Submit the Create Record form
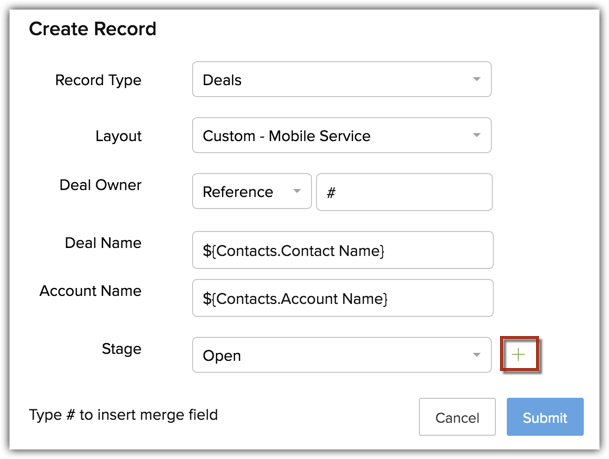The height and width of the screenshot is (459, 609). [x=545, y=417]
